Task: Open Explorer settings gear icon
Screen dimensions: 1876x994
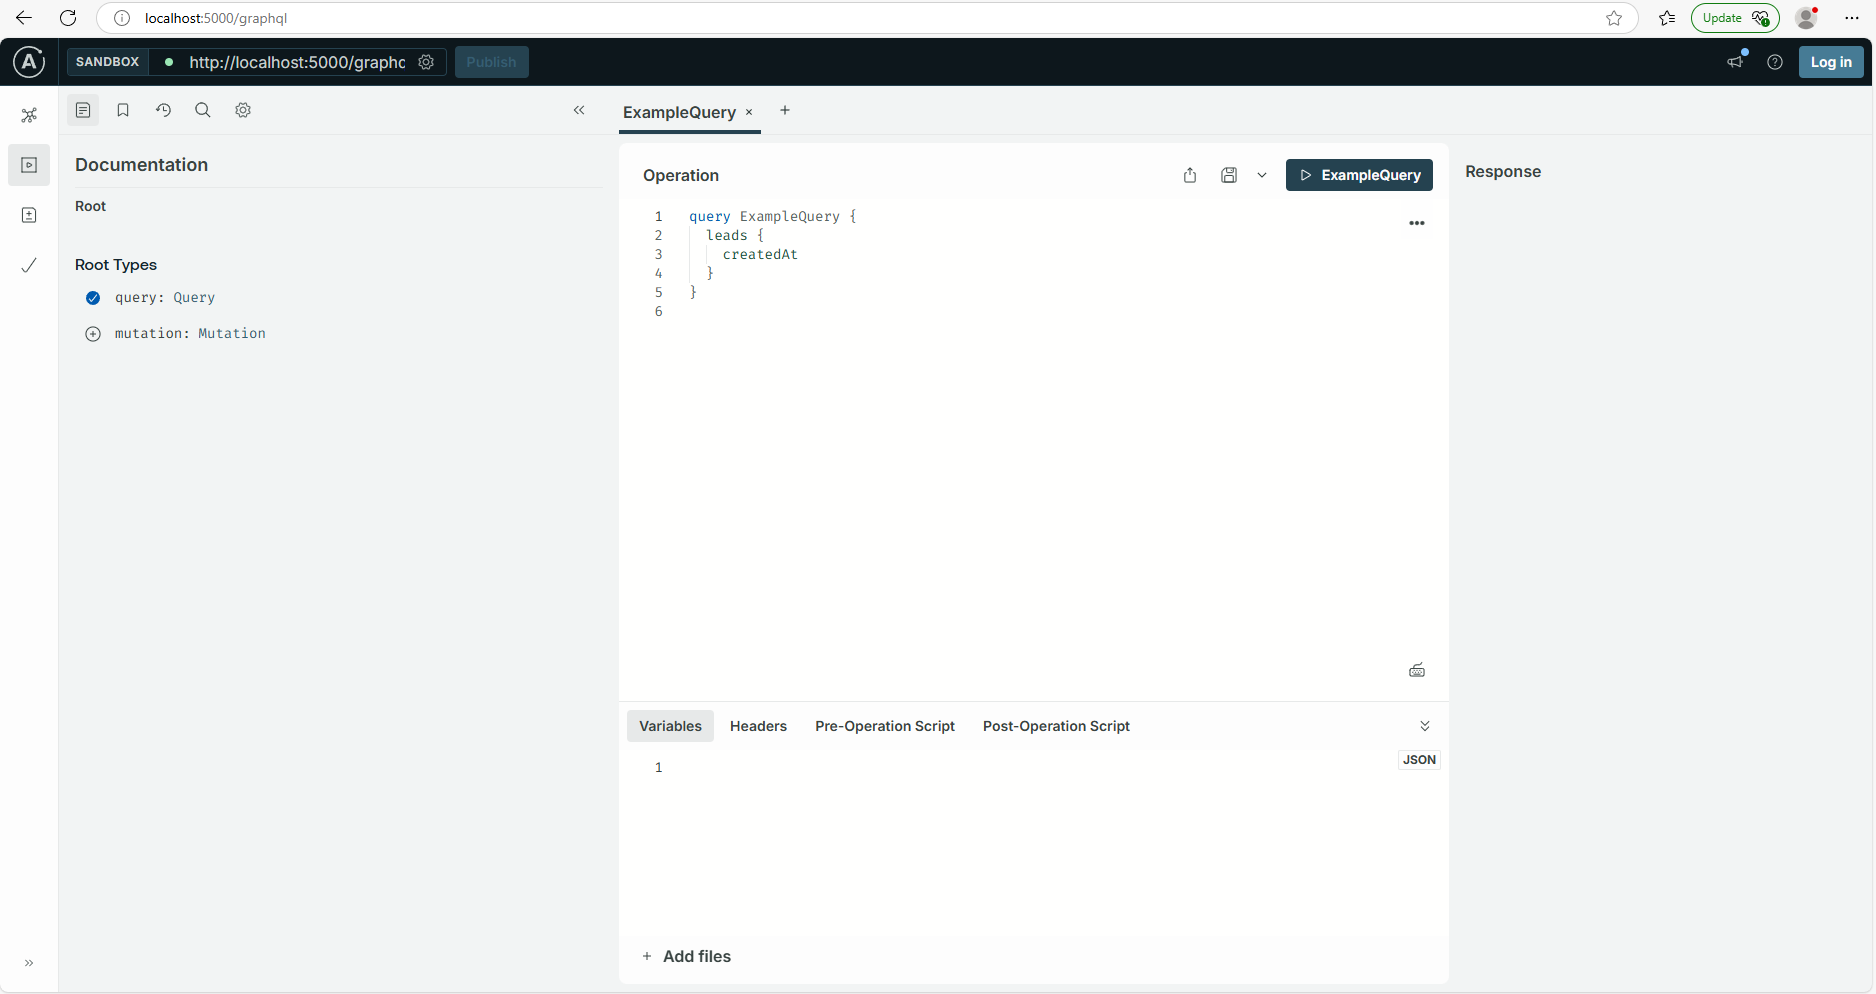Action: pos(243,110)
